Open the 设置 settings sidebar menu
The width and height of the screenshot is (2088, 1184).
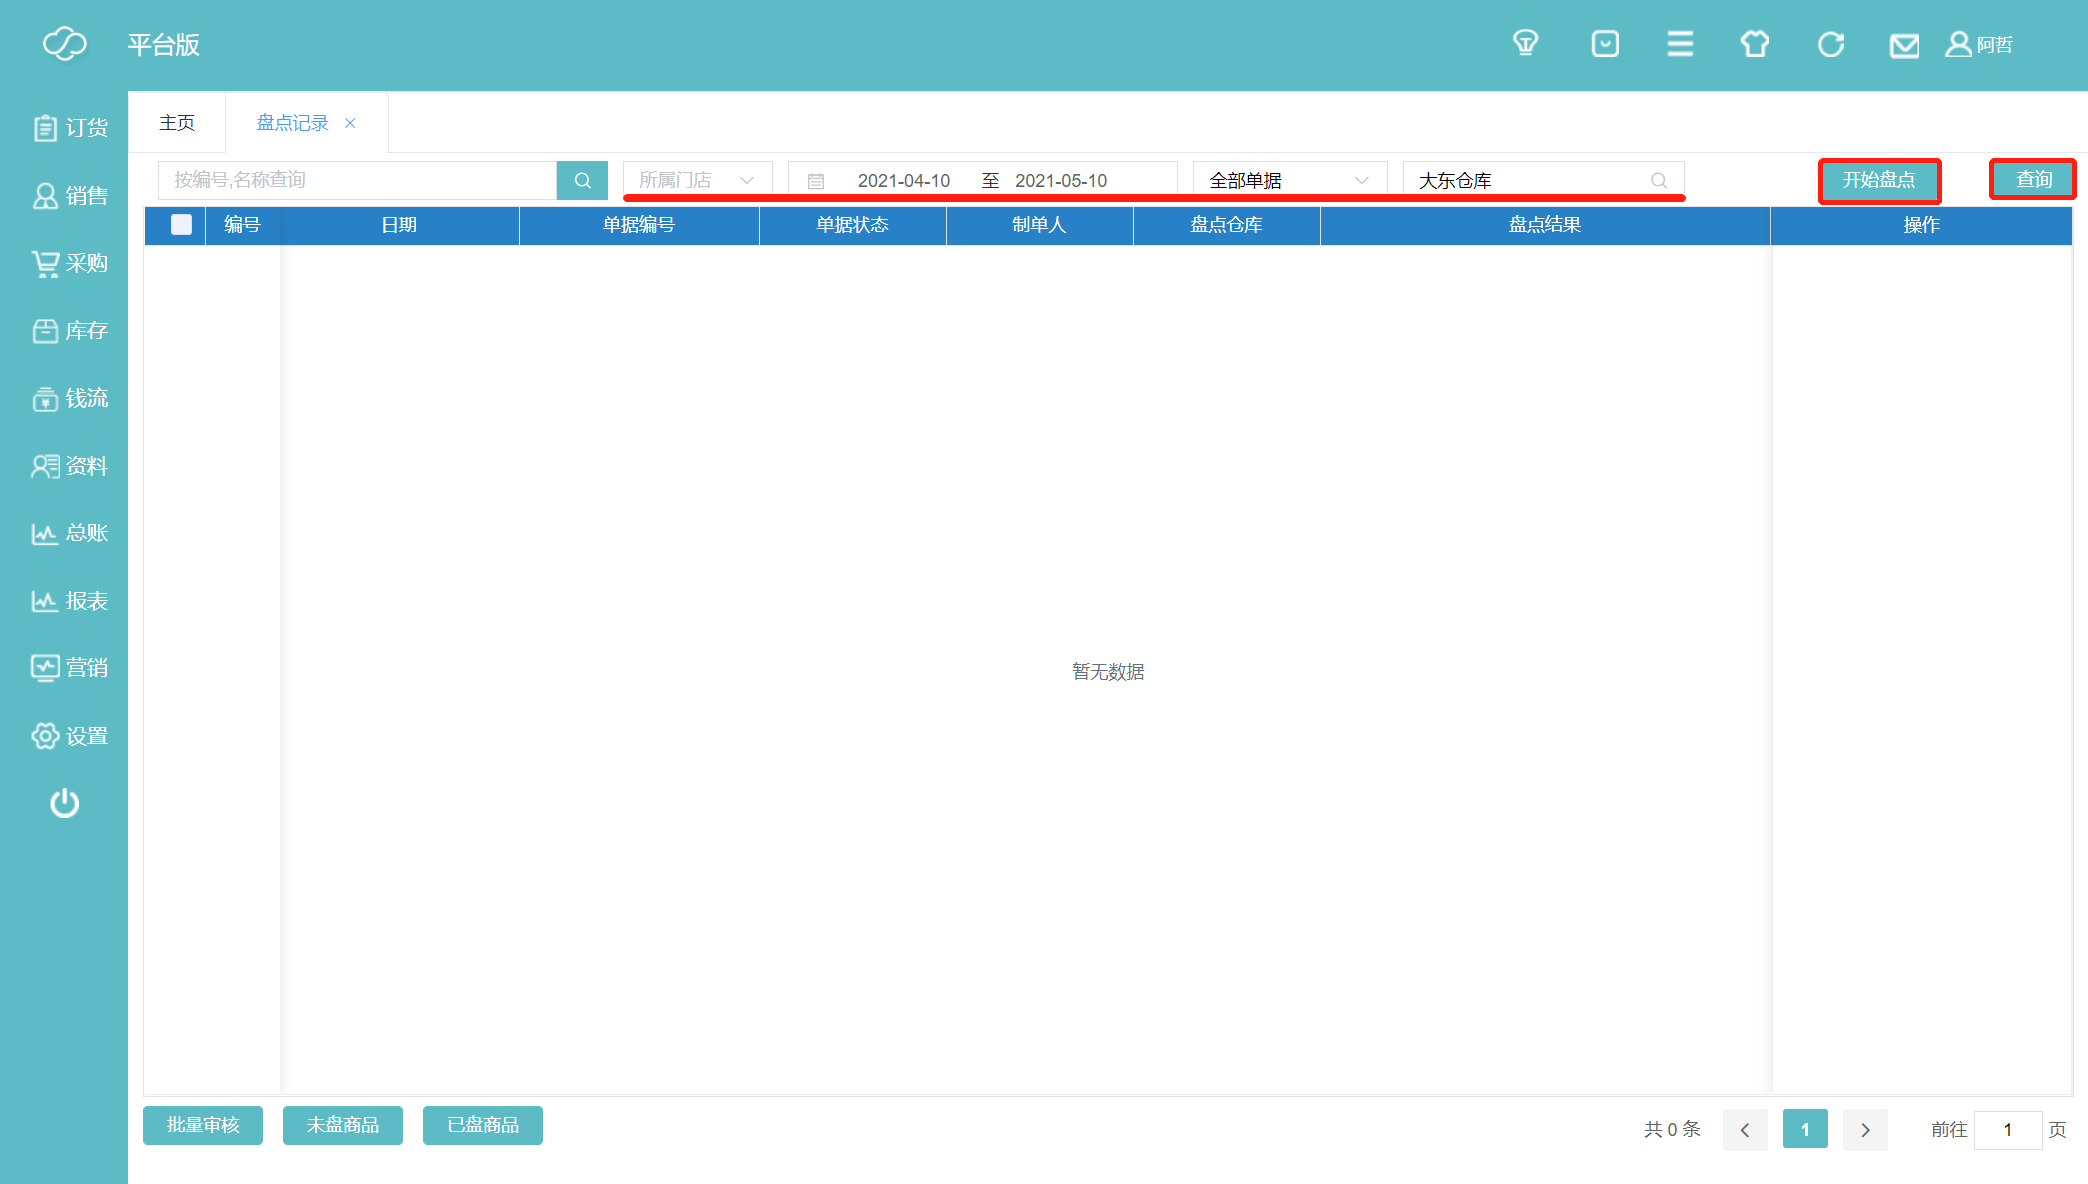70,736
